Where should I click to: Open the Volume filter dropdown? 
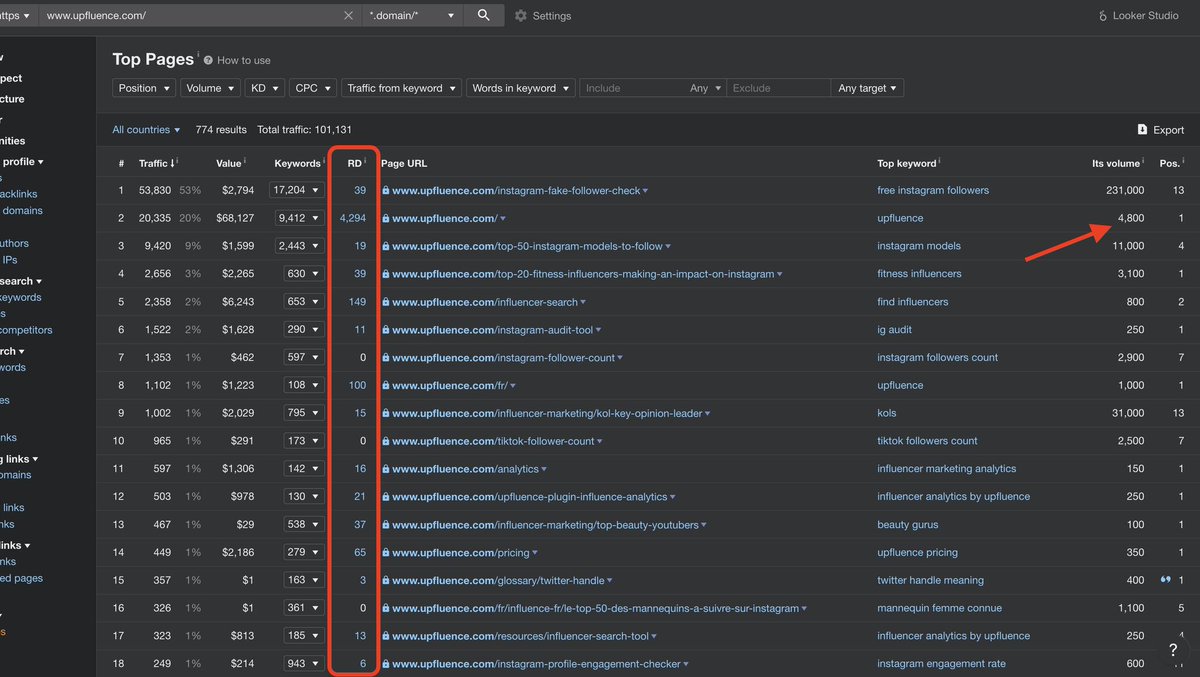[x=210, y=88]
